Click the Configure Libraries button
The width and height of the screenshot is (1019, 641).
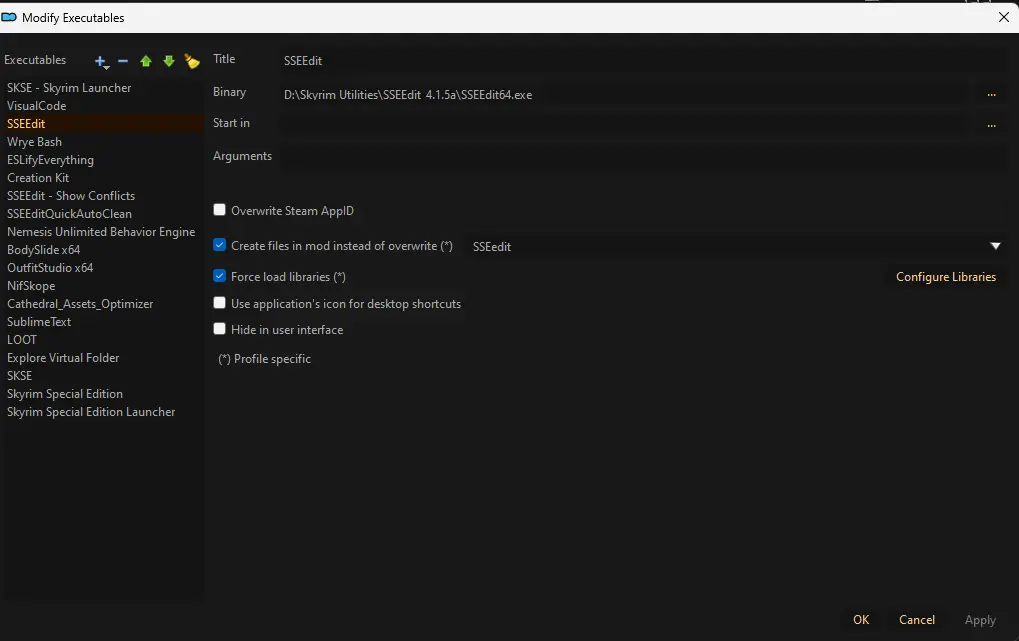pyautogui.click(x=946, y=277)
